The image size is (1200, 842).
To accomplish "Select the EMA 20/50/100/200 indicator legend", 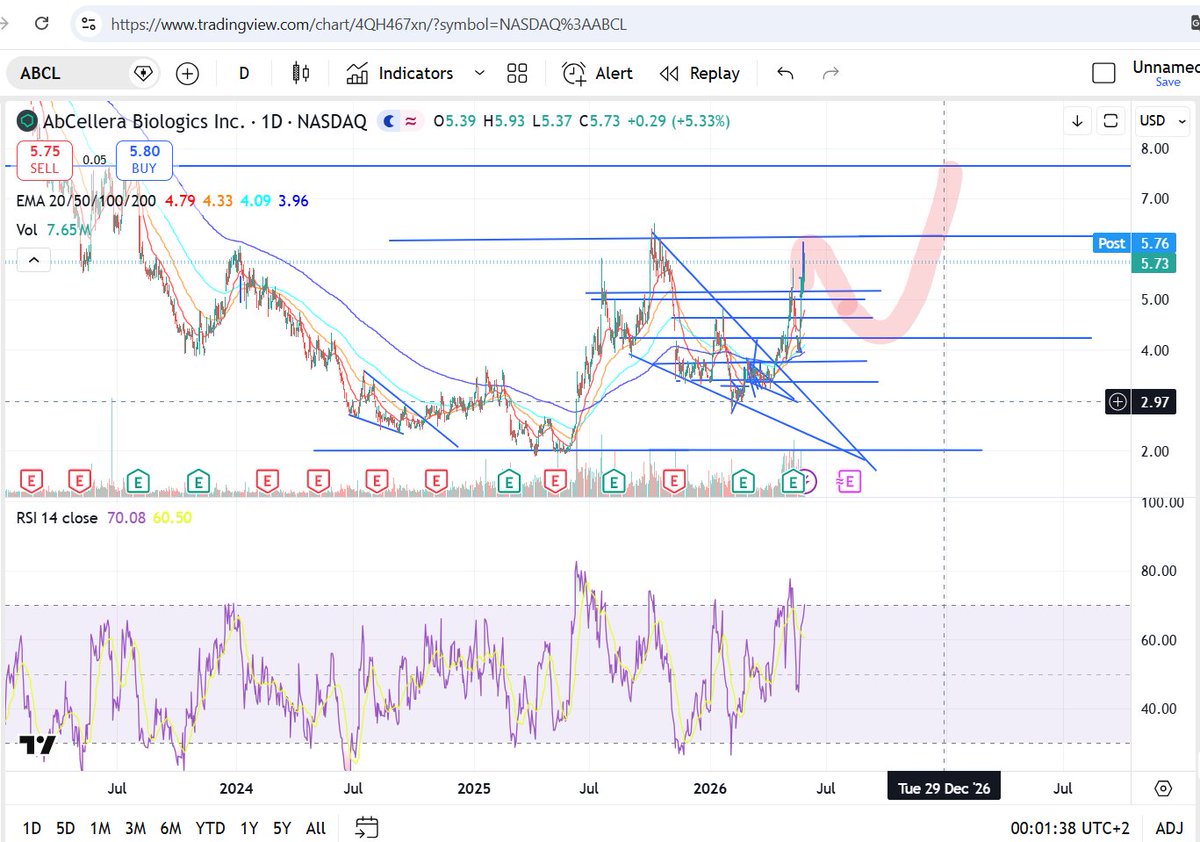I will pos(87,201).
